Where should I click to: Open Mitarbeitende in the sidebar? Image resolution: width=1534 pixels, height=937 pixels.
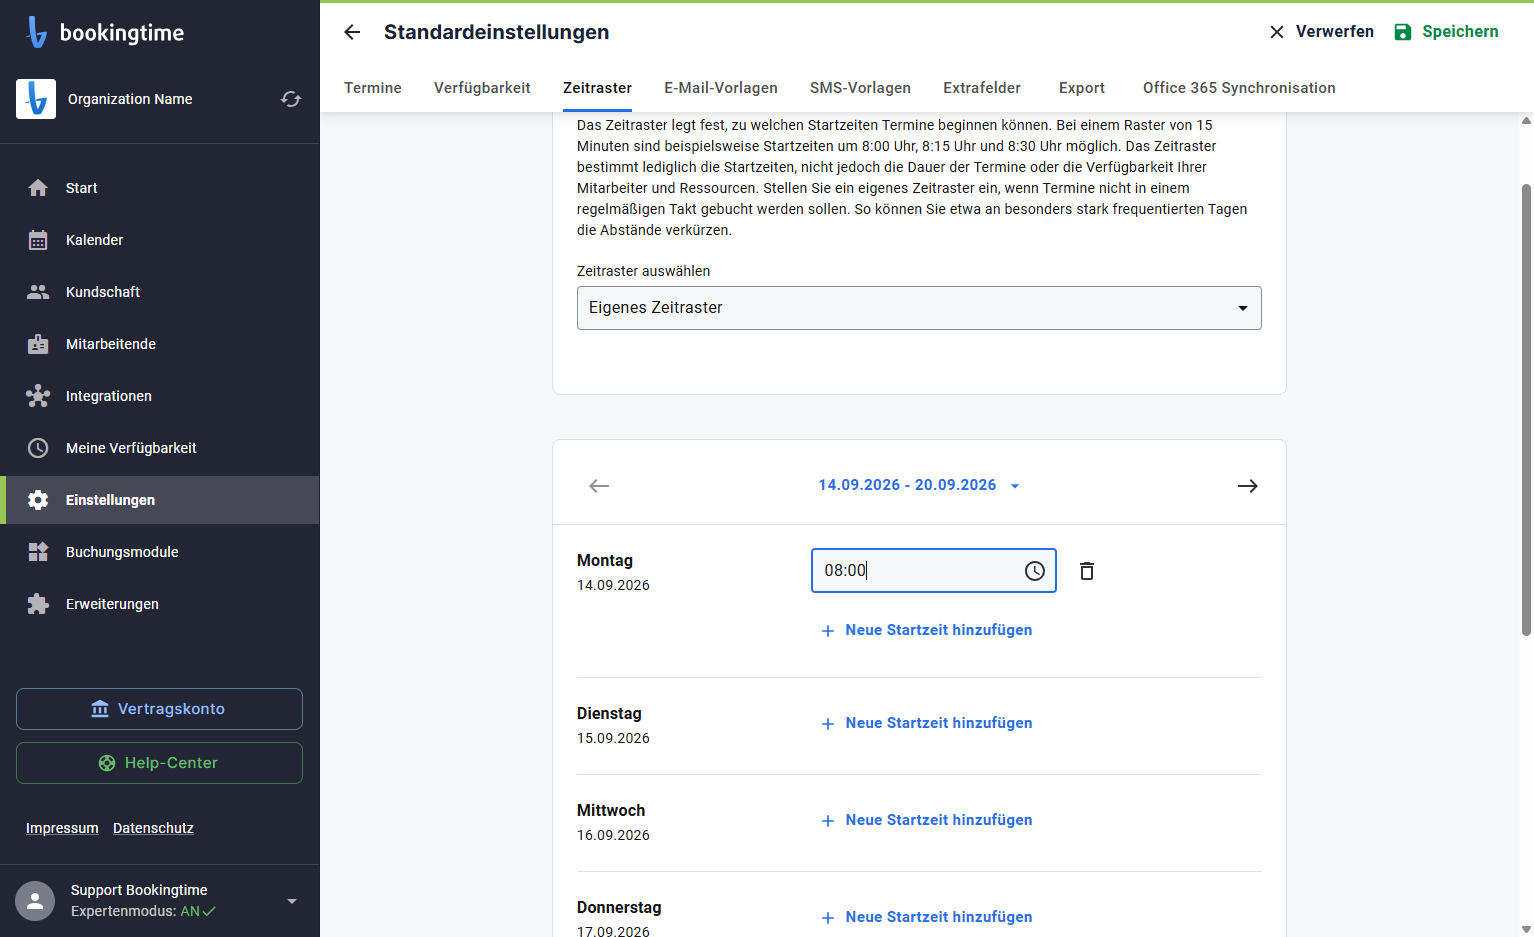(160, 344)
